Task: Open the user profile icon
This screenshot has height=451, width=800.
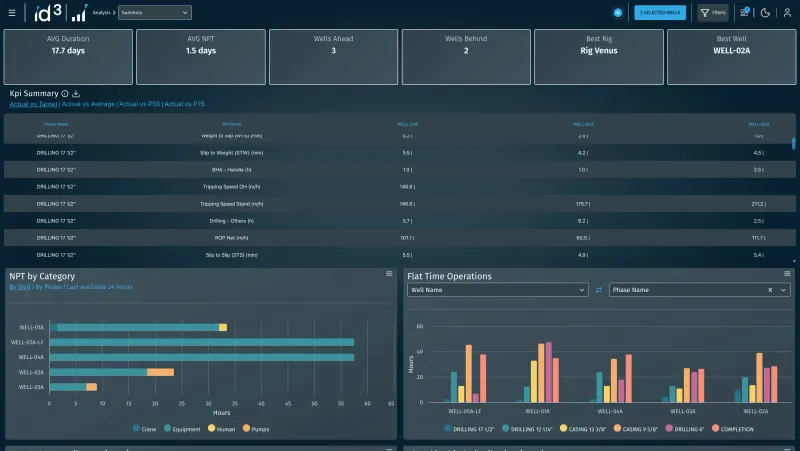Action: coord(787,13)
